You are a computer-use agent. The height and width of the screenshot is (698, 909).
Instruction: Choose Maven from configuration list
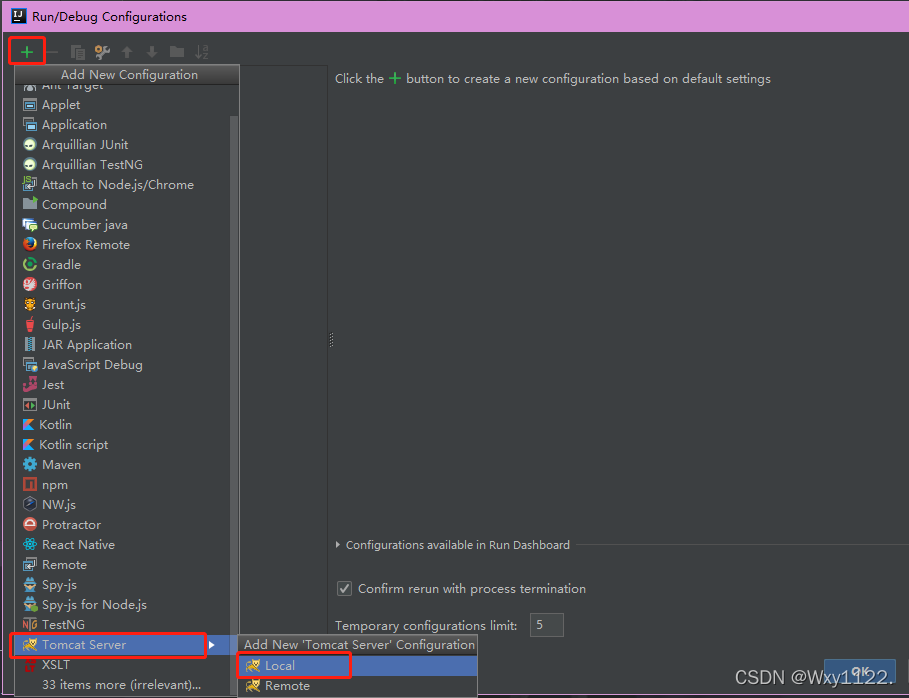click(122, 465)
